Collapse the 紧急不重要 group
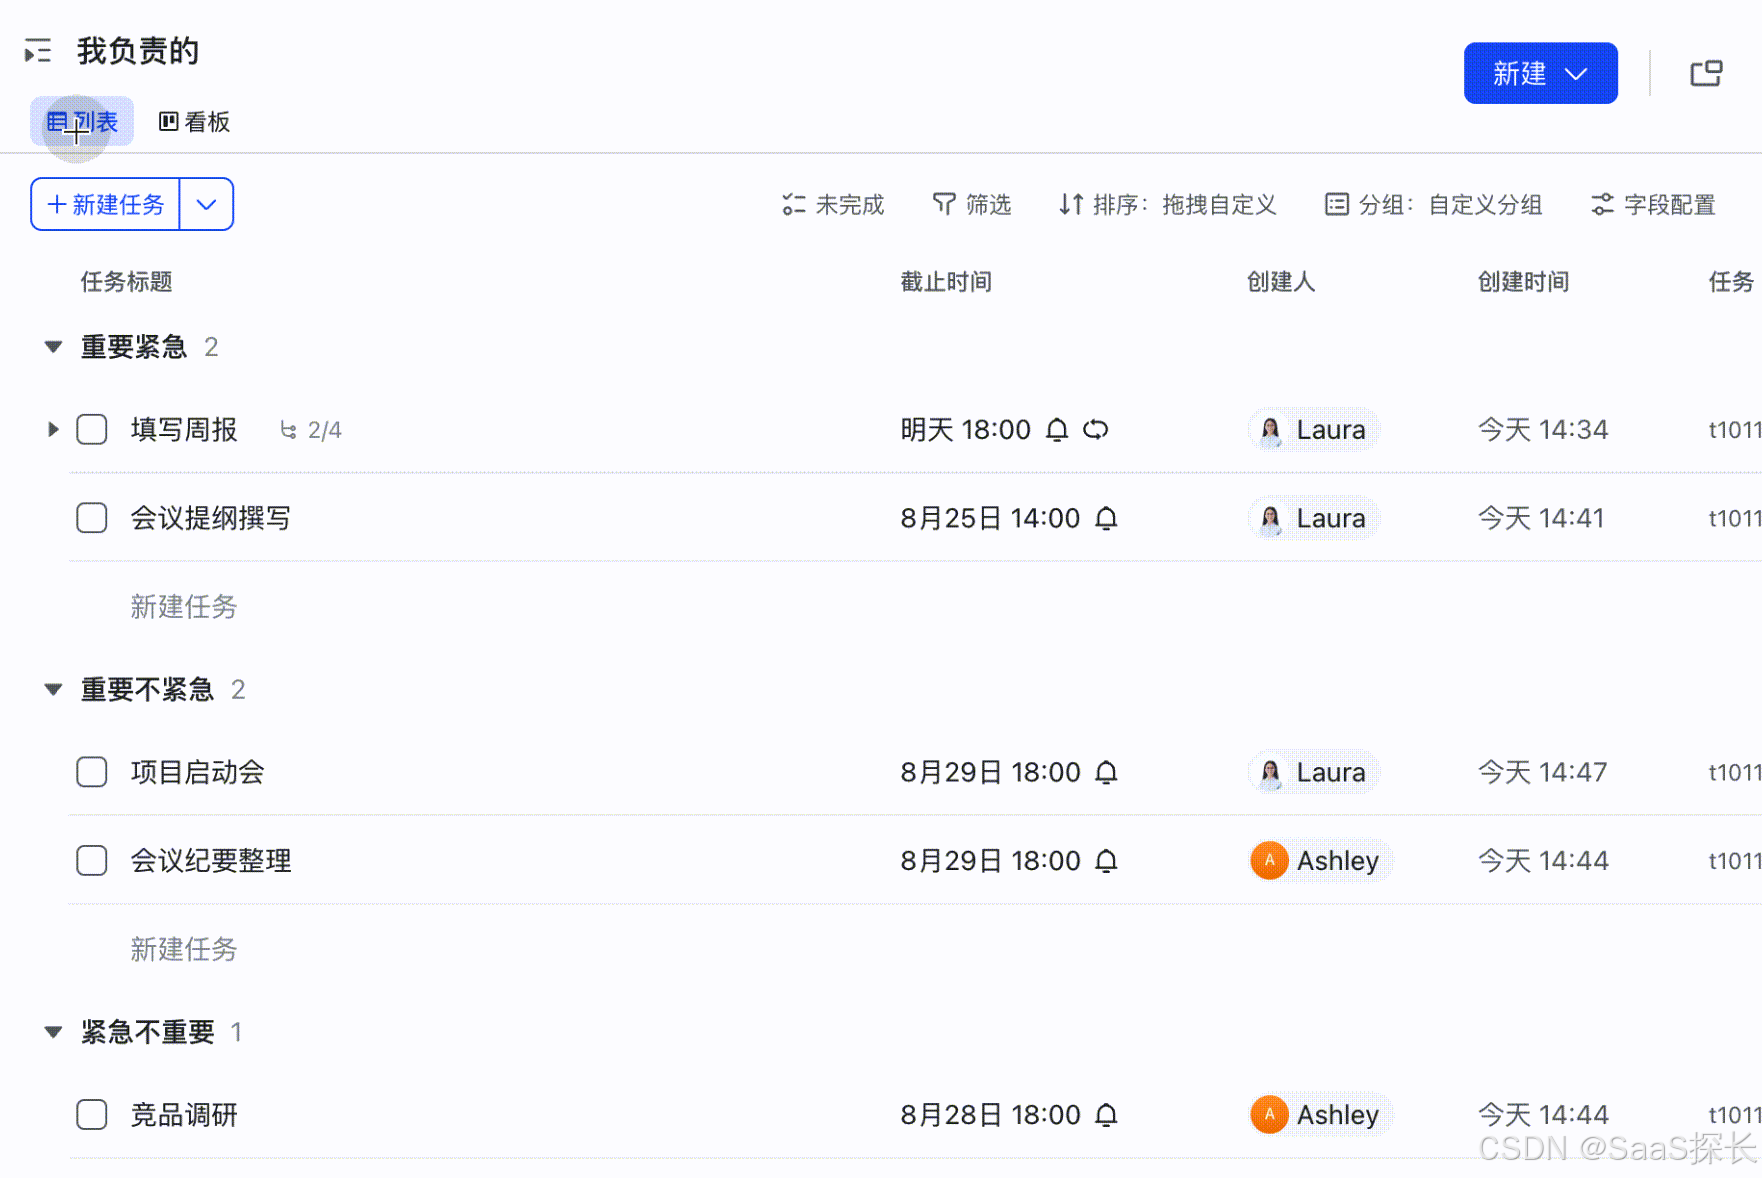The height and width of the screenshot is (1178, 1762). click(53, 1032)
